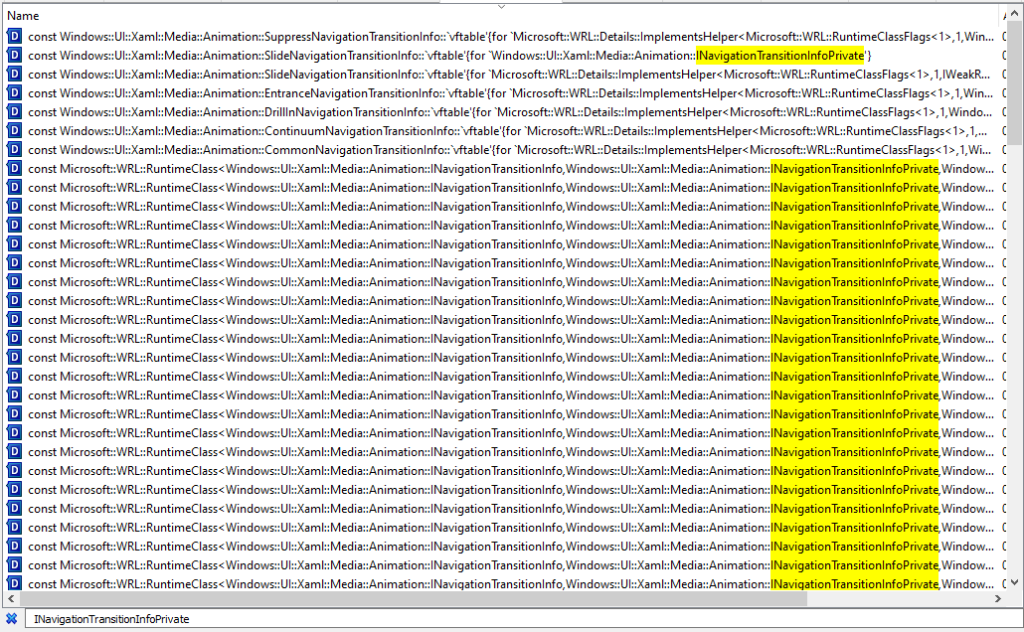Click the D icon beside DrillInNavigationTransitionInfo entry
The width and height of the screenshot is (1024, 632).
coord(15,112)
